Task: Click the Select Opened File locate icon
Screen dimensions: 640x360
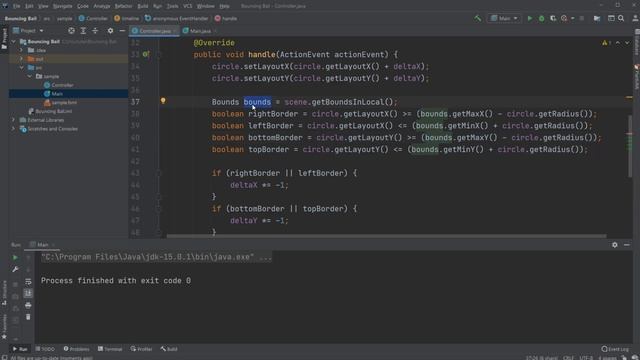Action: (71, 31)
